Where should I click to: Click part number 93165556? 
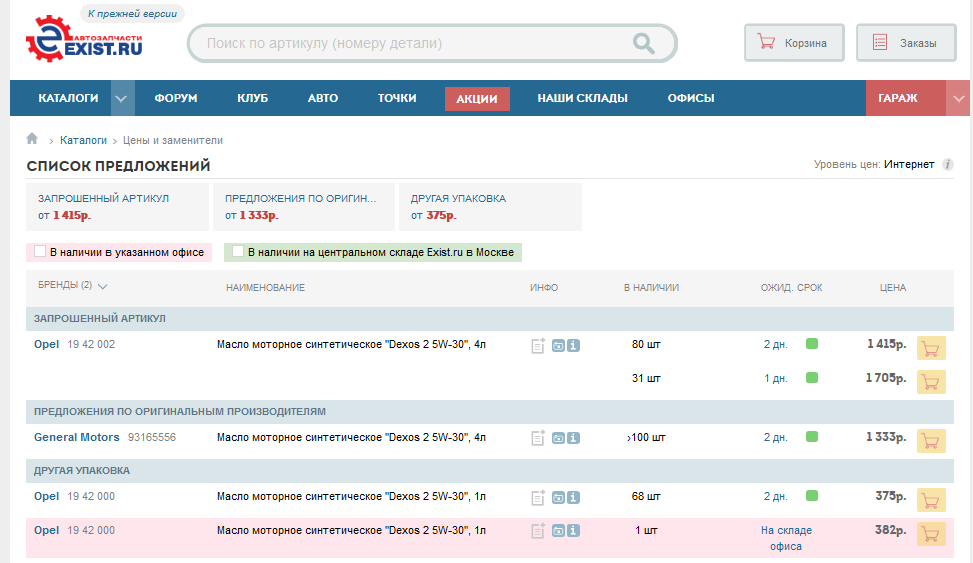[152, 437]
